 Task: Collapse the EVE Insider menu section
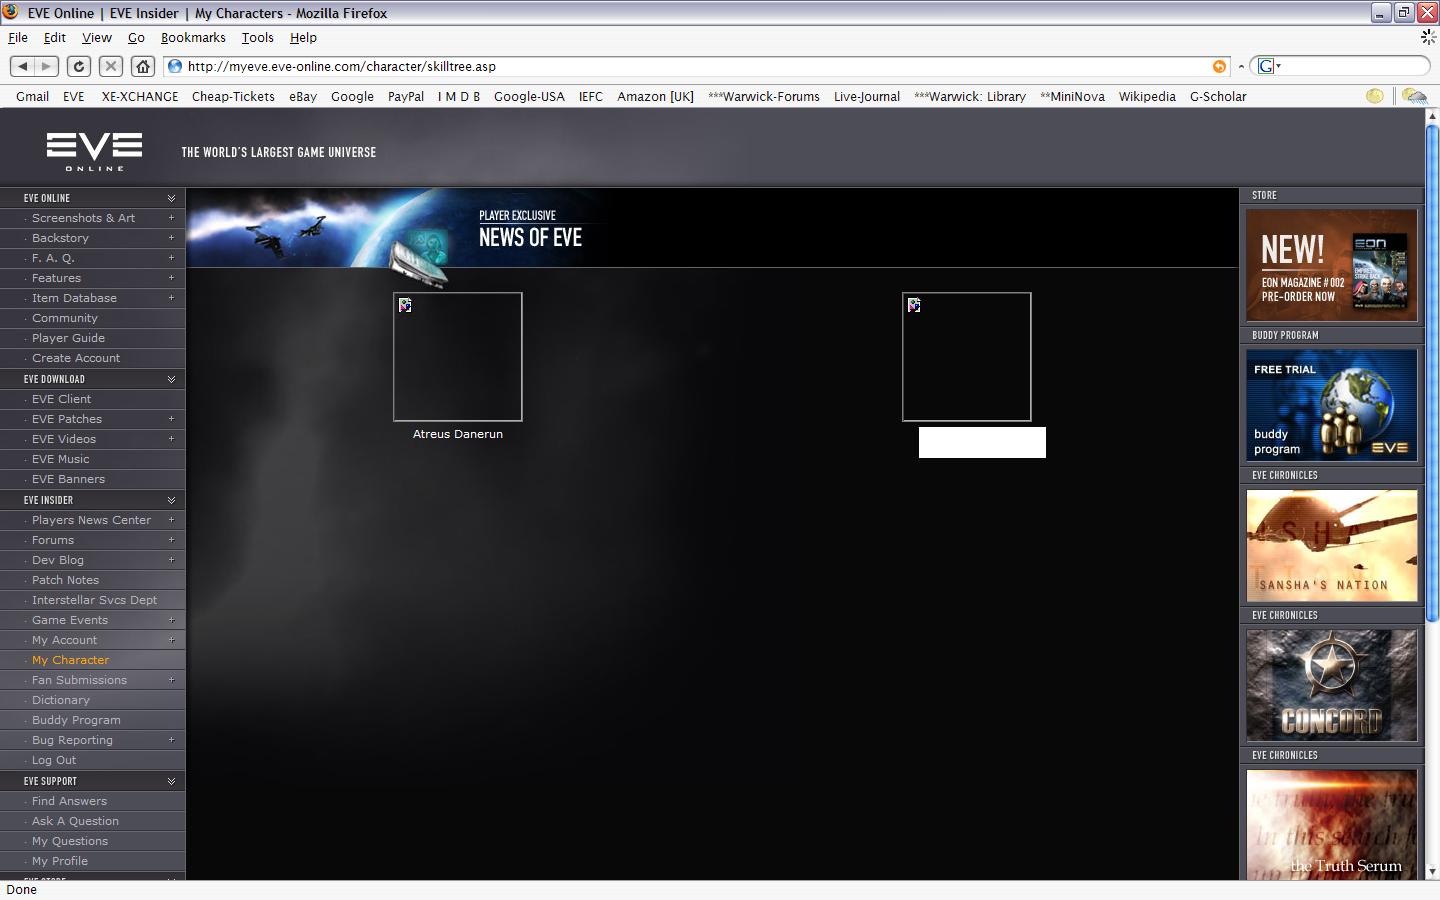(171, 500)
